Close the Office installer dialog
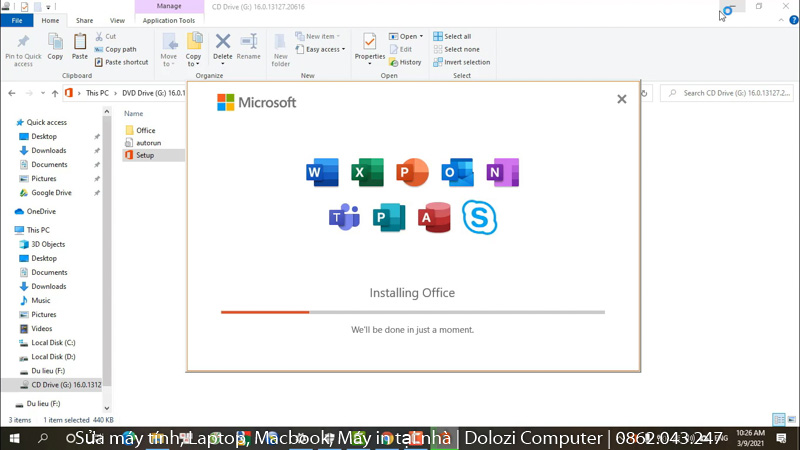 pyautogui.click(x=622, y=99)
